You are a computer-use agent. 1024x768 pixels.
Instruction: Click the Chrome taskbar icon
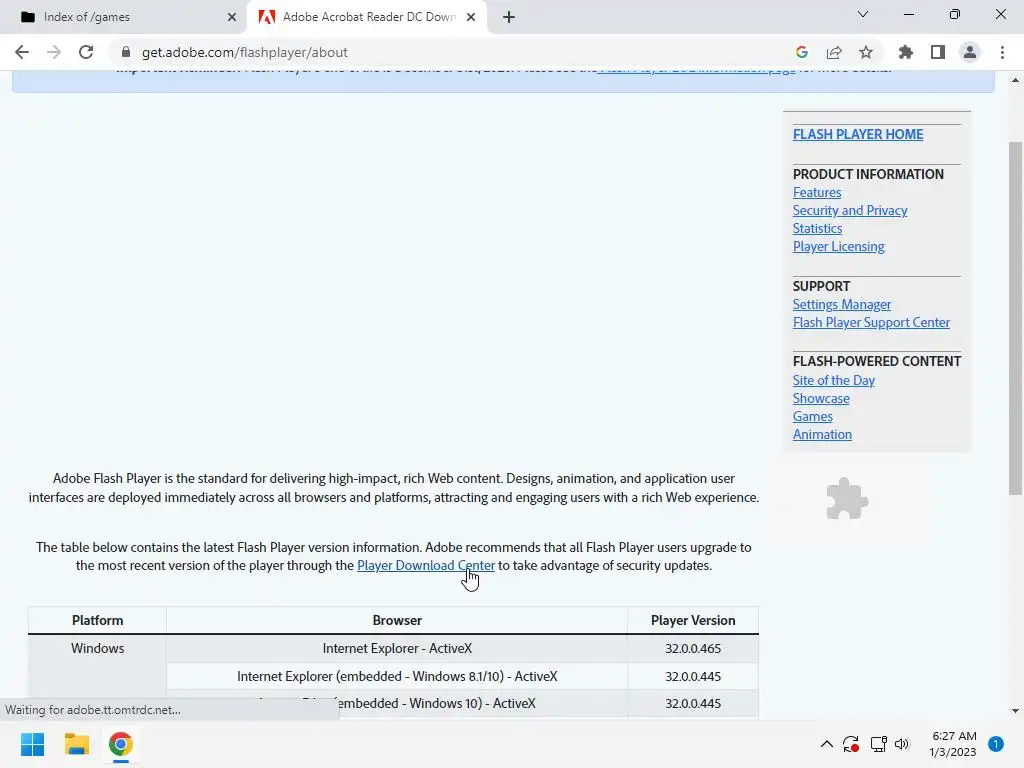[x=121, y=744]
